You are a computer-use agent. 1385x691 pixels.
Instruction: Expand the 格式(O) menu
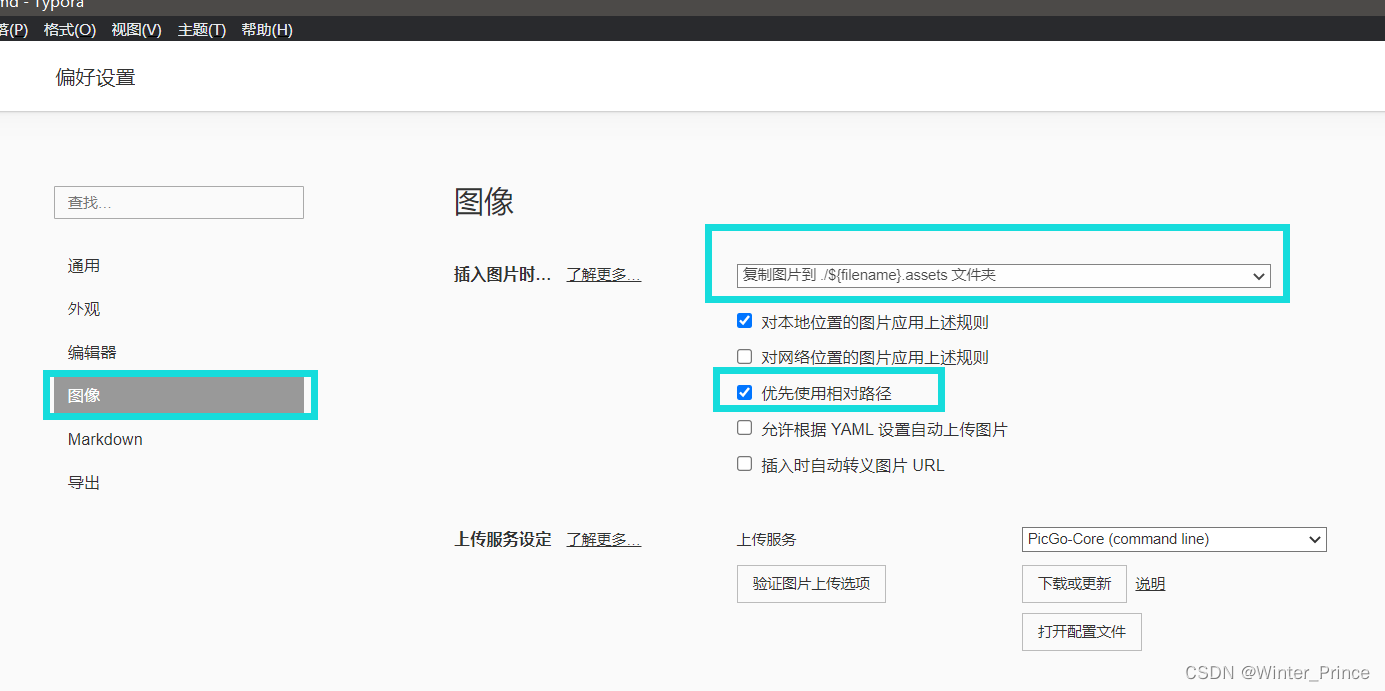pyautogui.click(x=68, y=29)
